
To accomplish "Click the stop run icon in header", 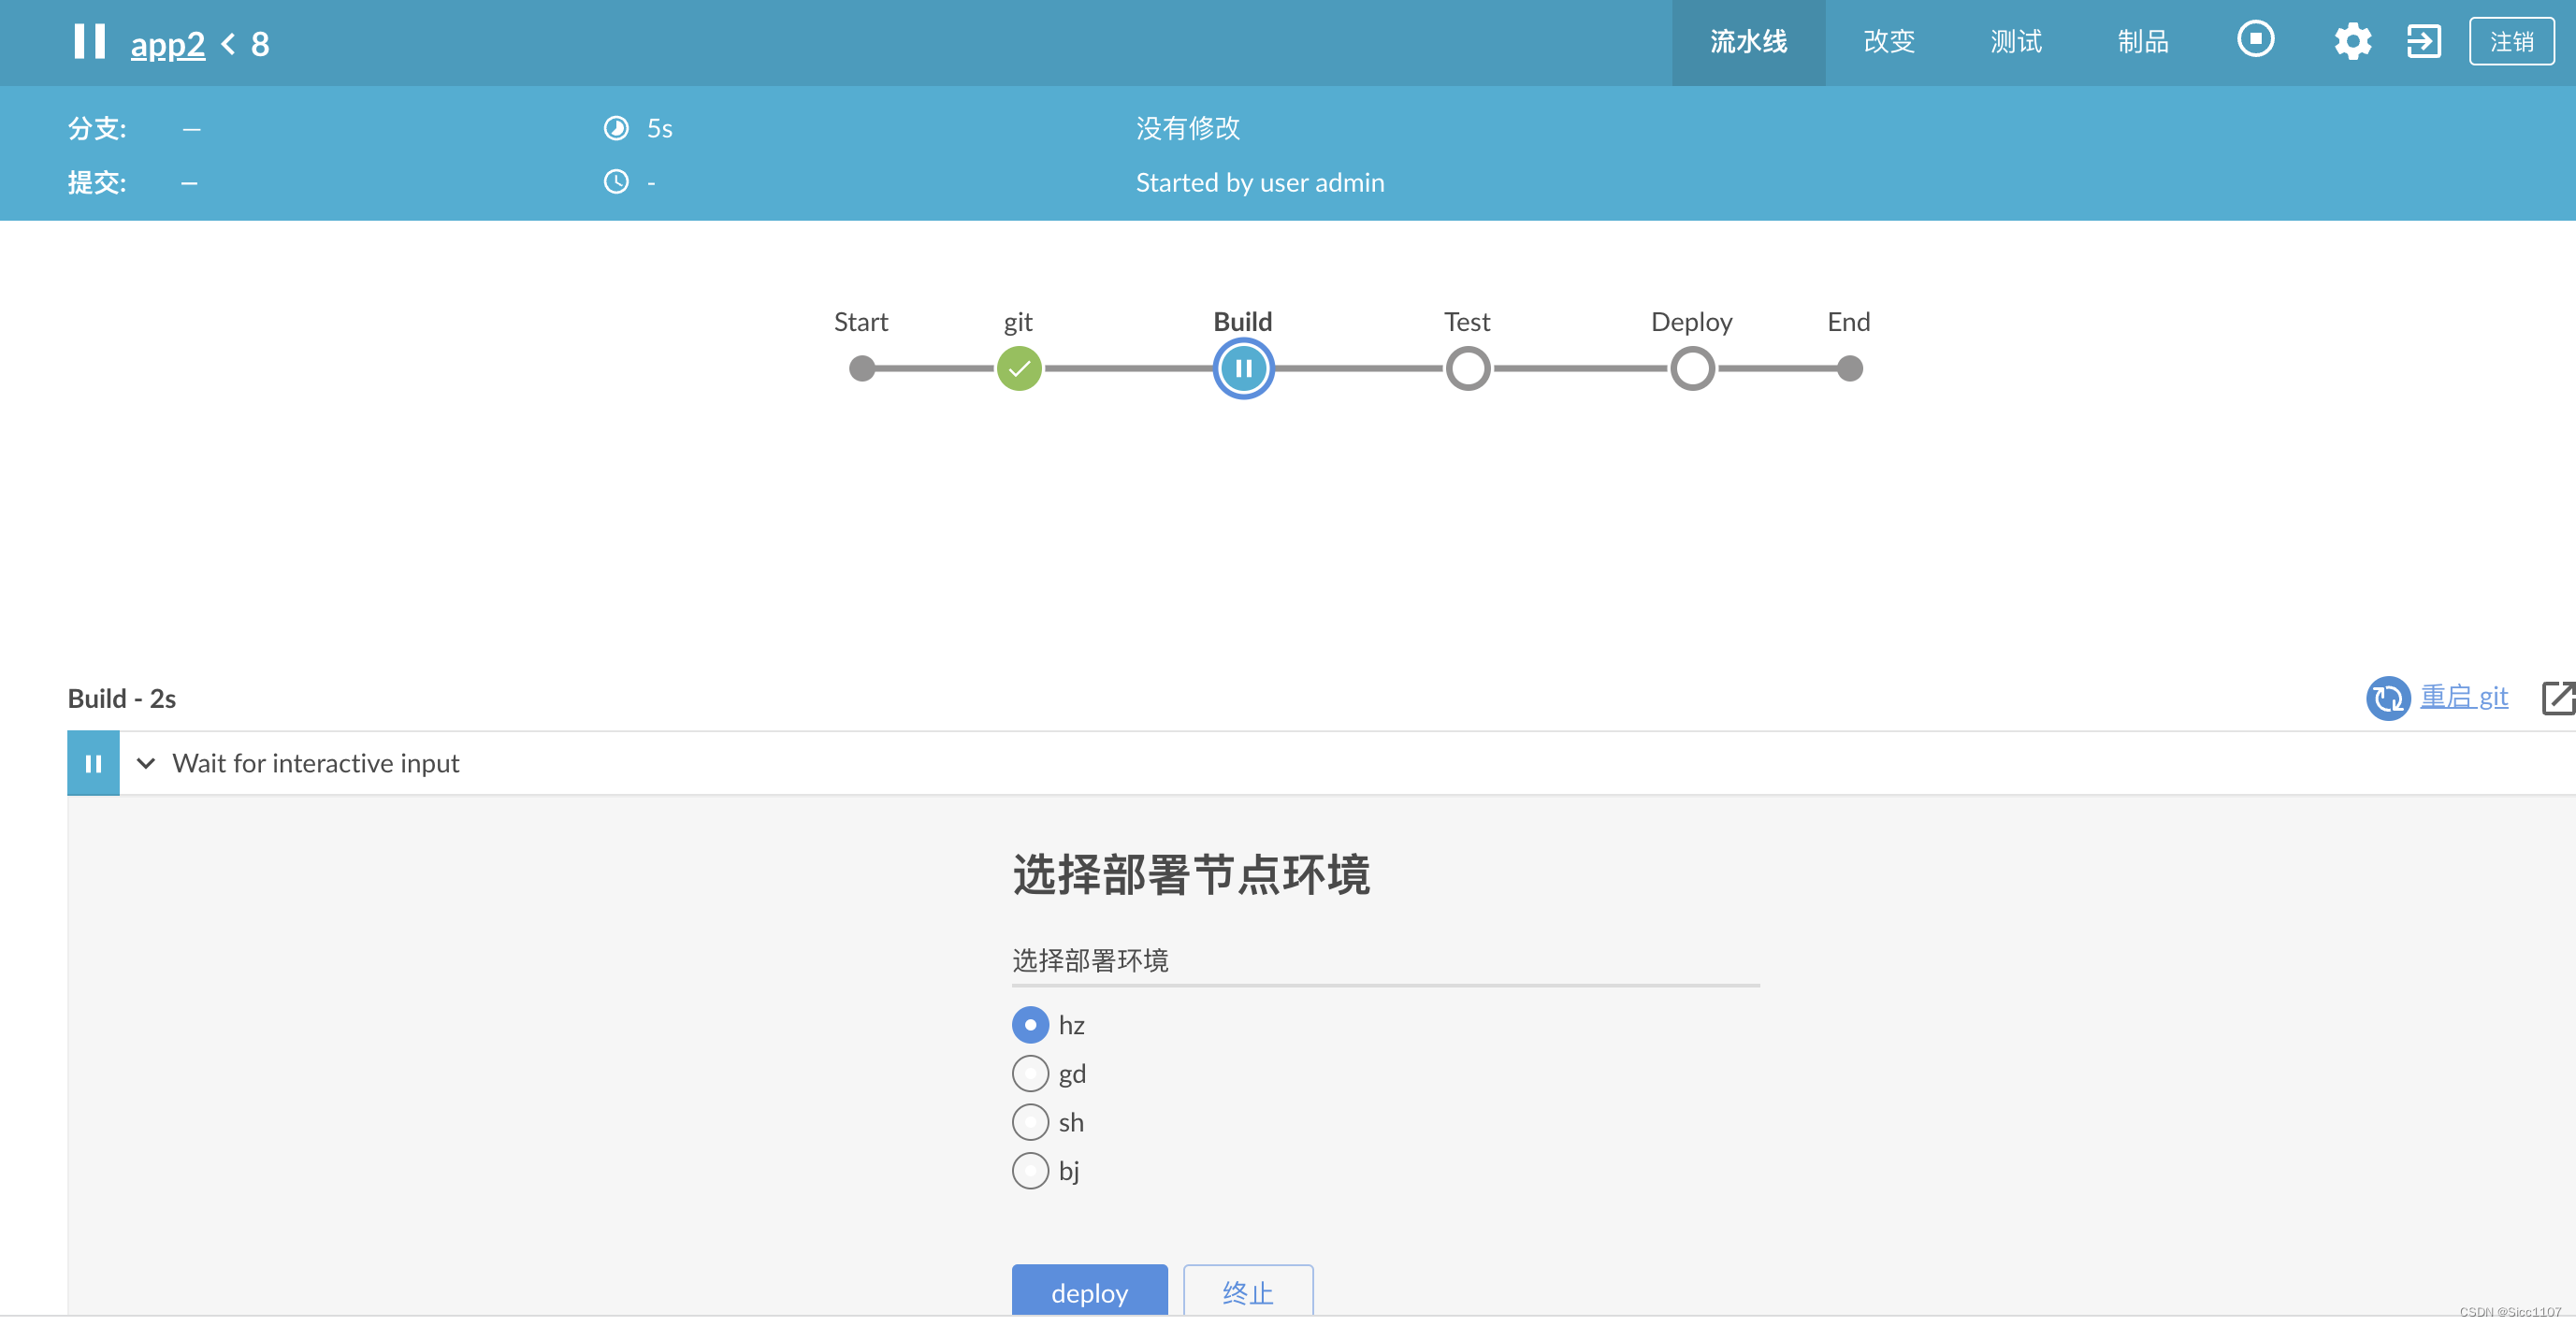I will click(2255, 39).
